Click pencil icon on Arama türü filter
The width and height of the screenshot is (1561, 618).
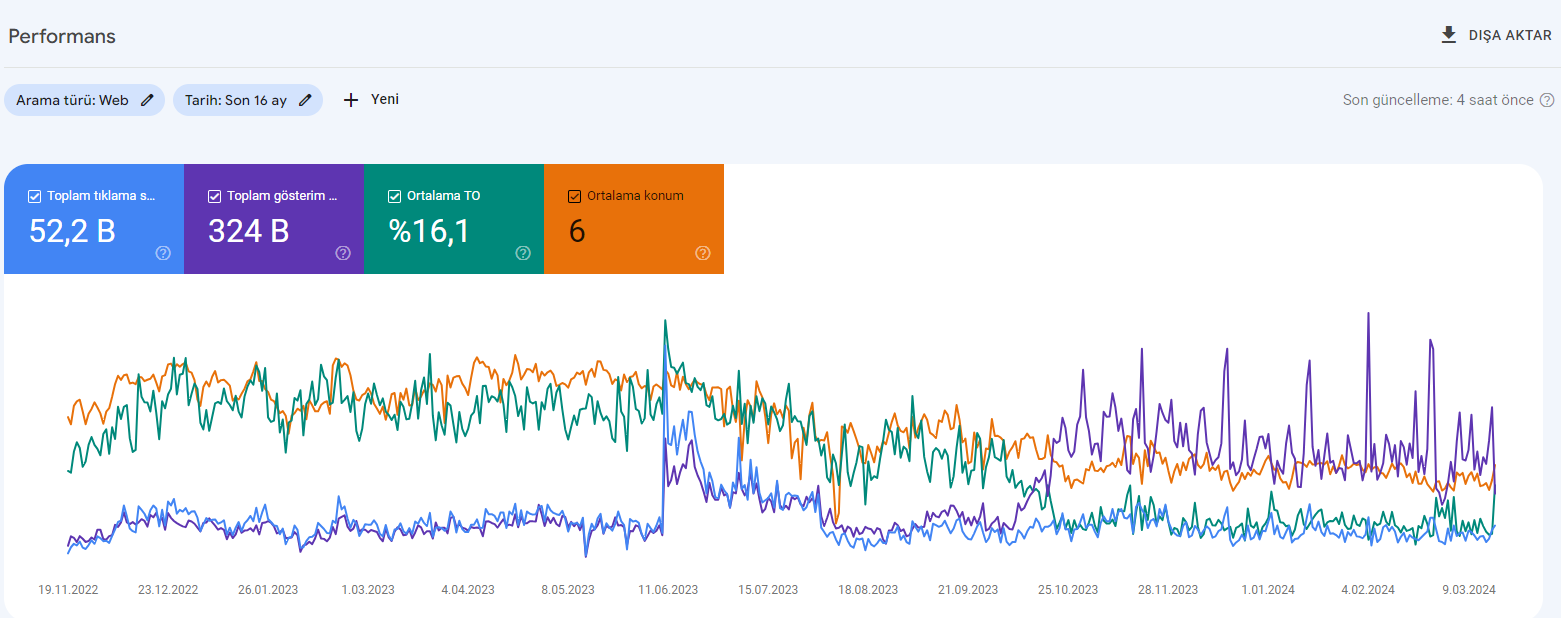[x=148, y=100]
